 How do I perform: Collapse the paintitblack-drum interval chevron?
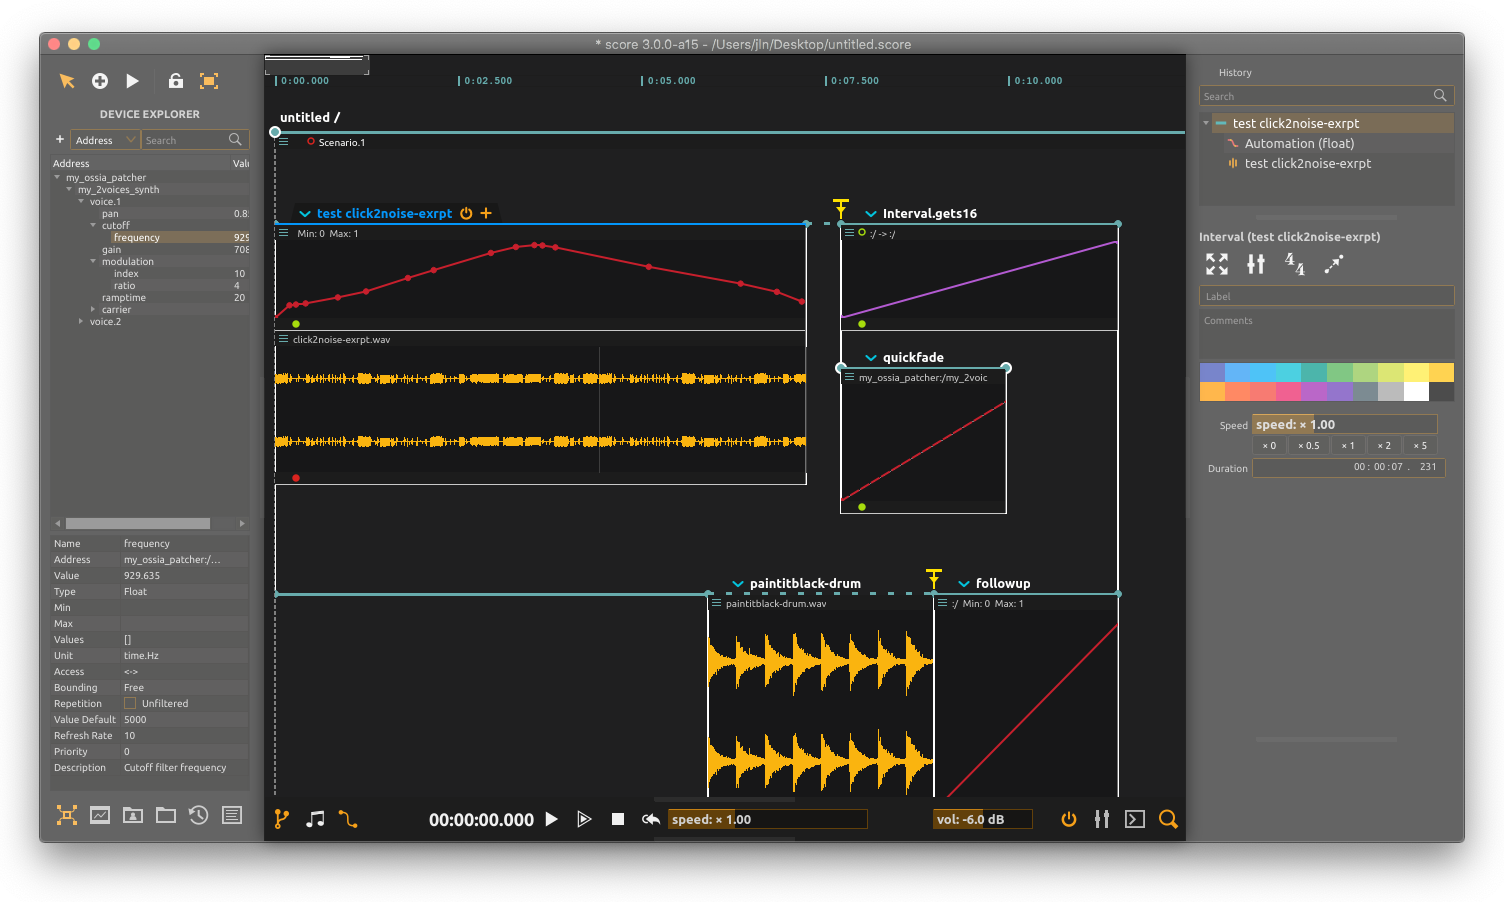tap(738, 583)
